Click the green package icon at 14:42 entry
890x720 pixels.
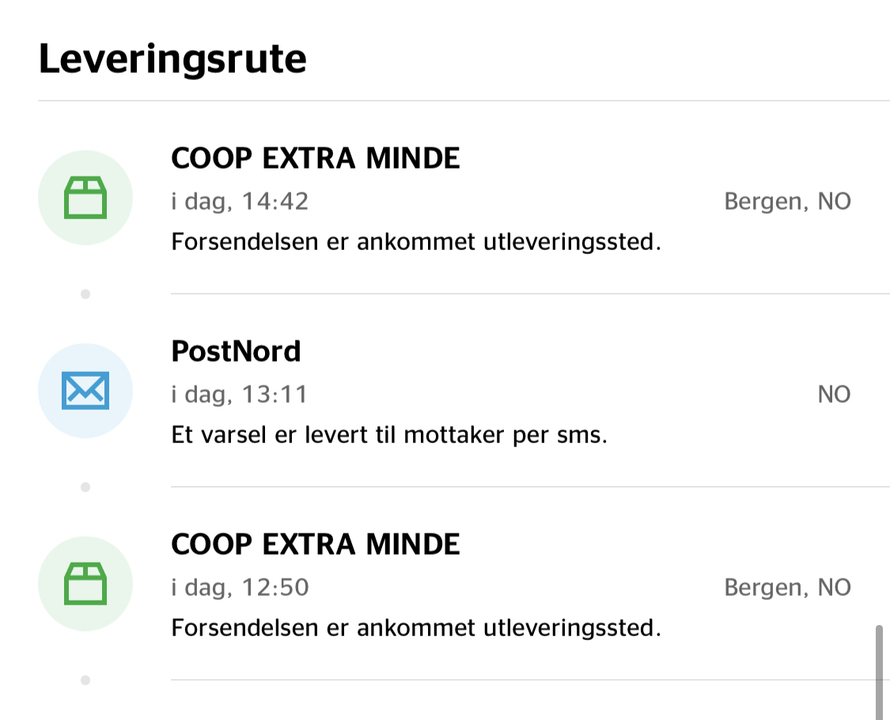pos(85,198)
